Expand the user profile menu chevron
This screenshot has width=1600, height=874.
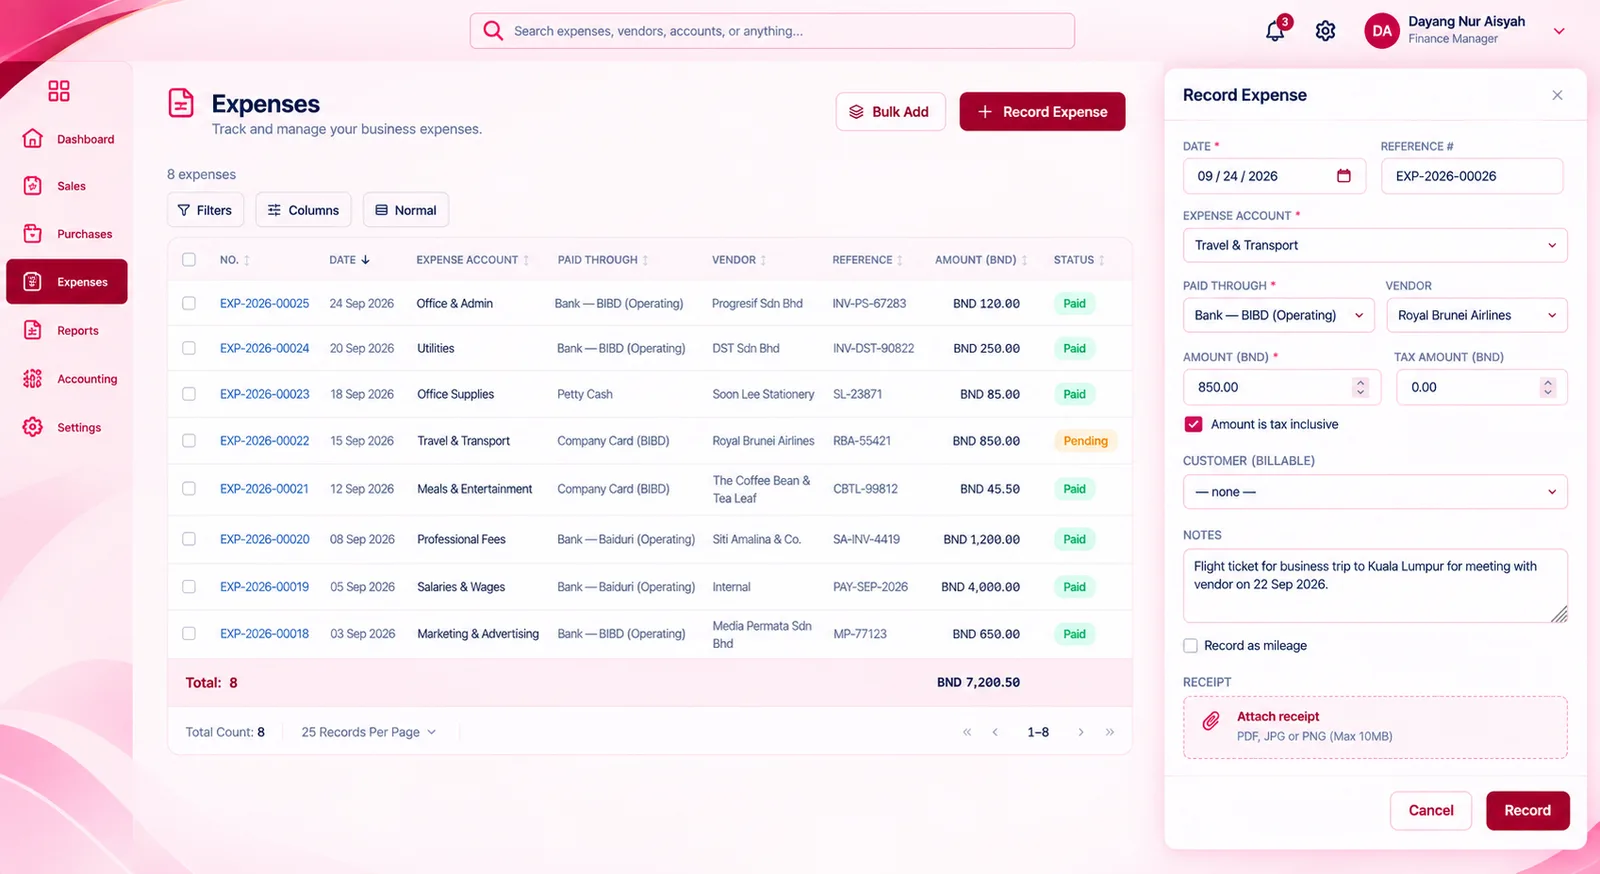1559,31
